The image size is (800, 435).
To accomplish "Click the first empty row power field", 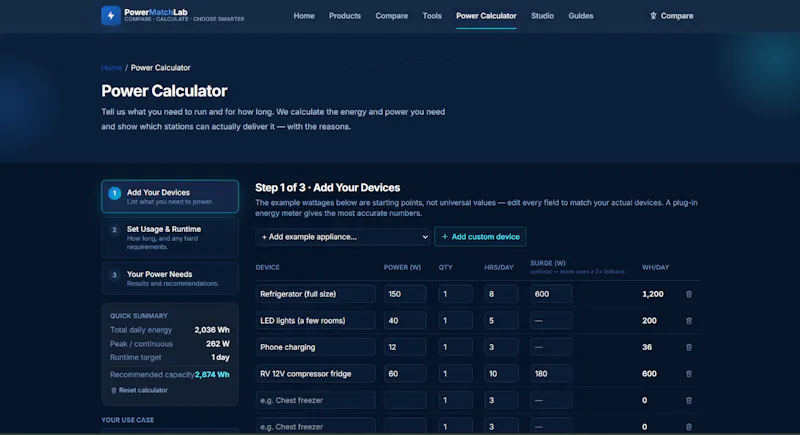I will pos(405,400).
